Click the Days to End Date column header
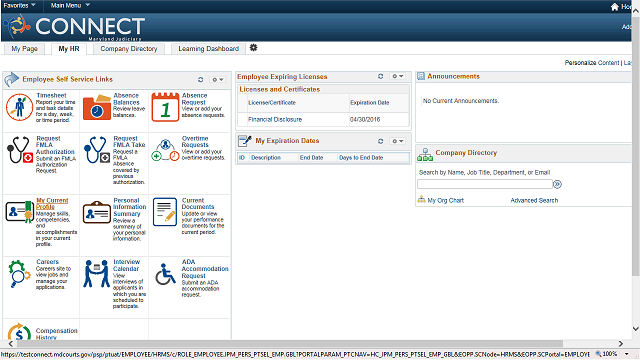 [361, 158]
